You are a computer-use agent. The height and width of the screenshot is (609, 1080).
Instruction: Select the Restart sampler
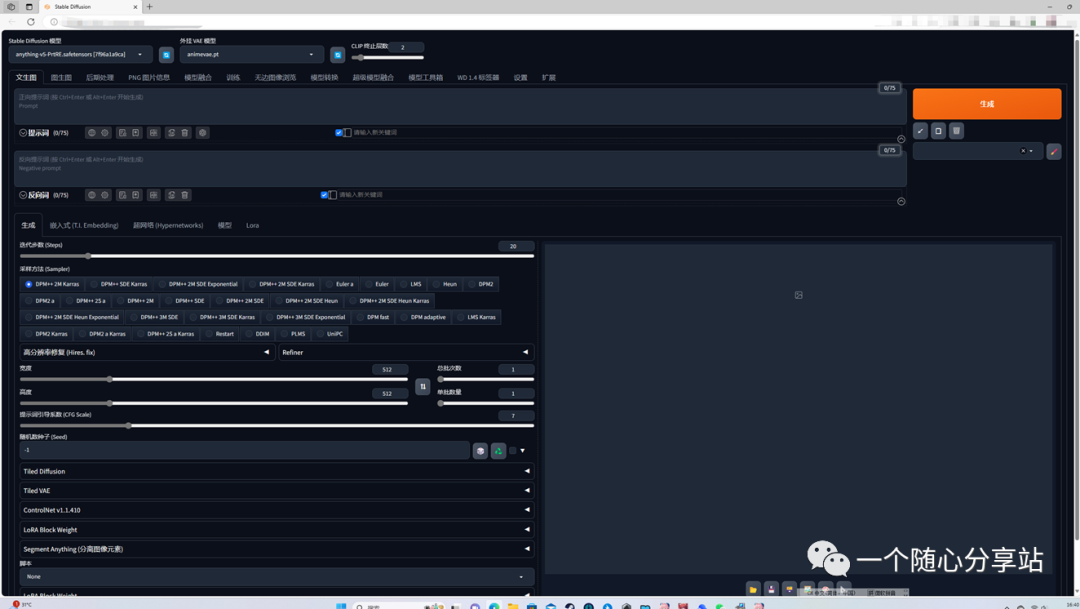coord(220,333)
